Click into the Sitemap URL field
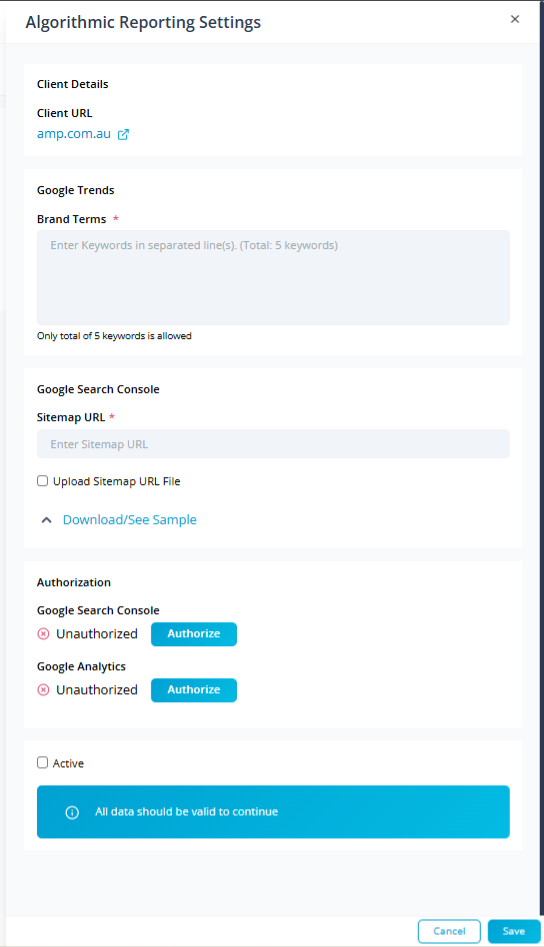Image resolution: width=544 pixels, height=947 pixels. 273,444
